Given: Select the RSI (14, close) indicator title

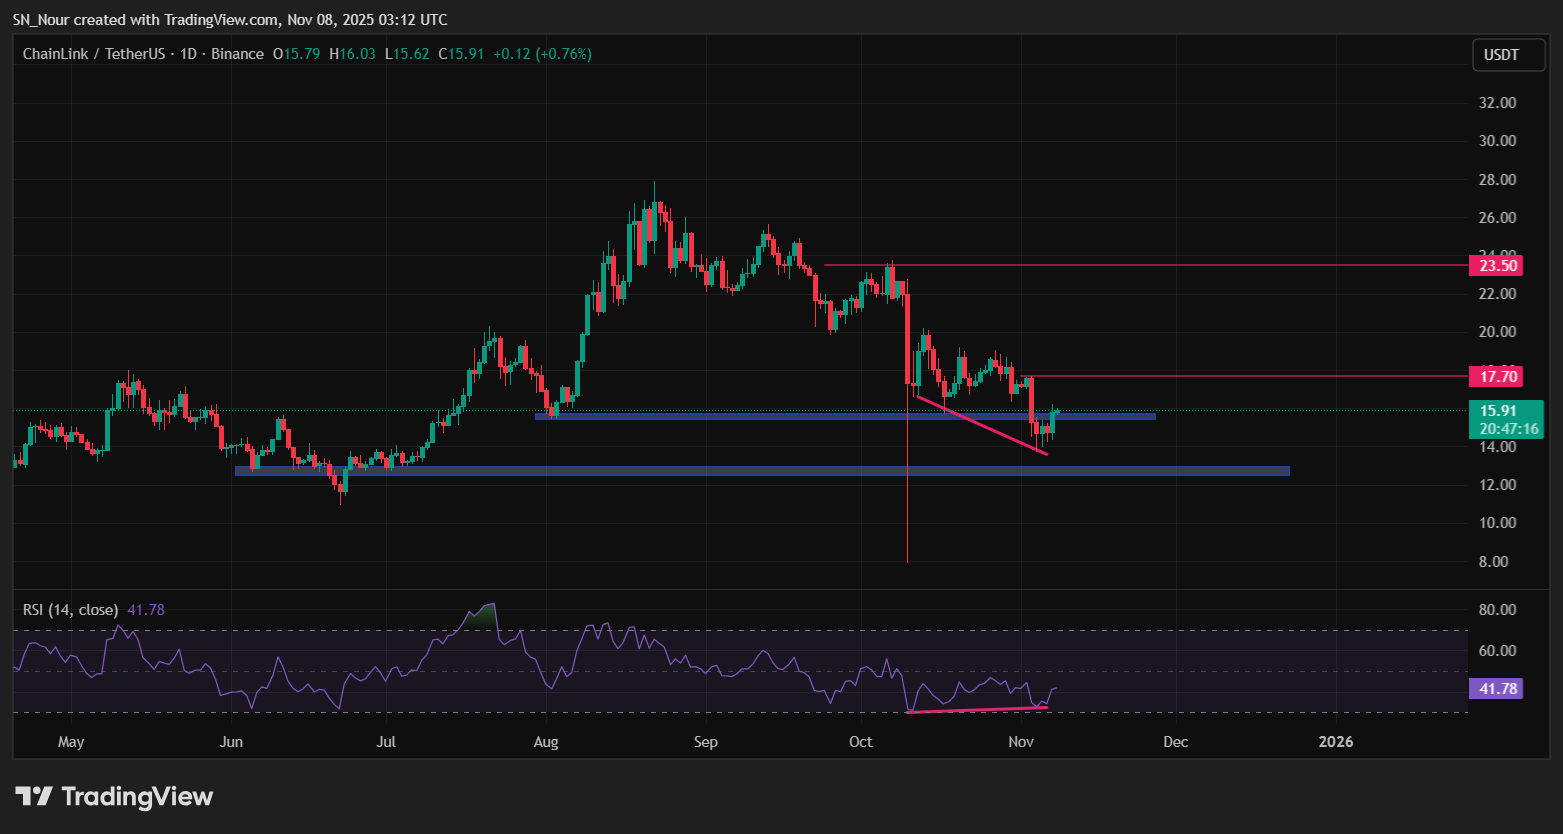Looking at the screenshot, I should (x=70, y=610).
